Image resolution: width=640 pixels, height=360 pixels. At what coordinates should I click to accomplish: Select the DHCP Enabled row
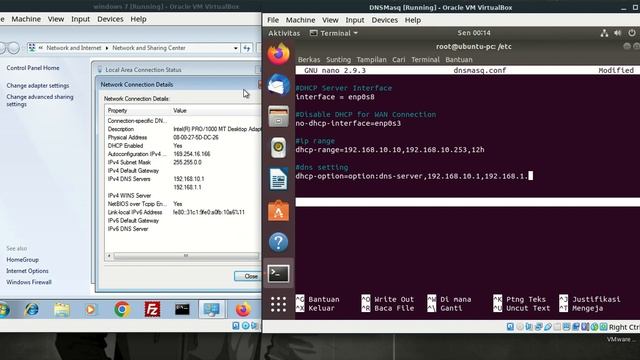183,146
